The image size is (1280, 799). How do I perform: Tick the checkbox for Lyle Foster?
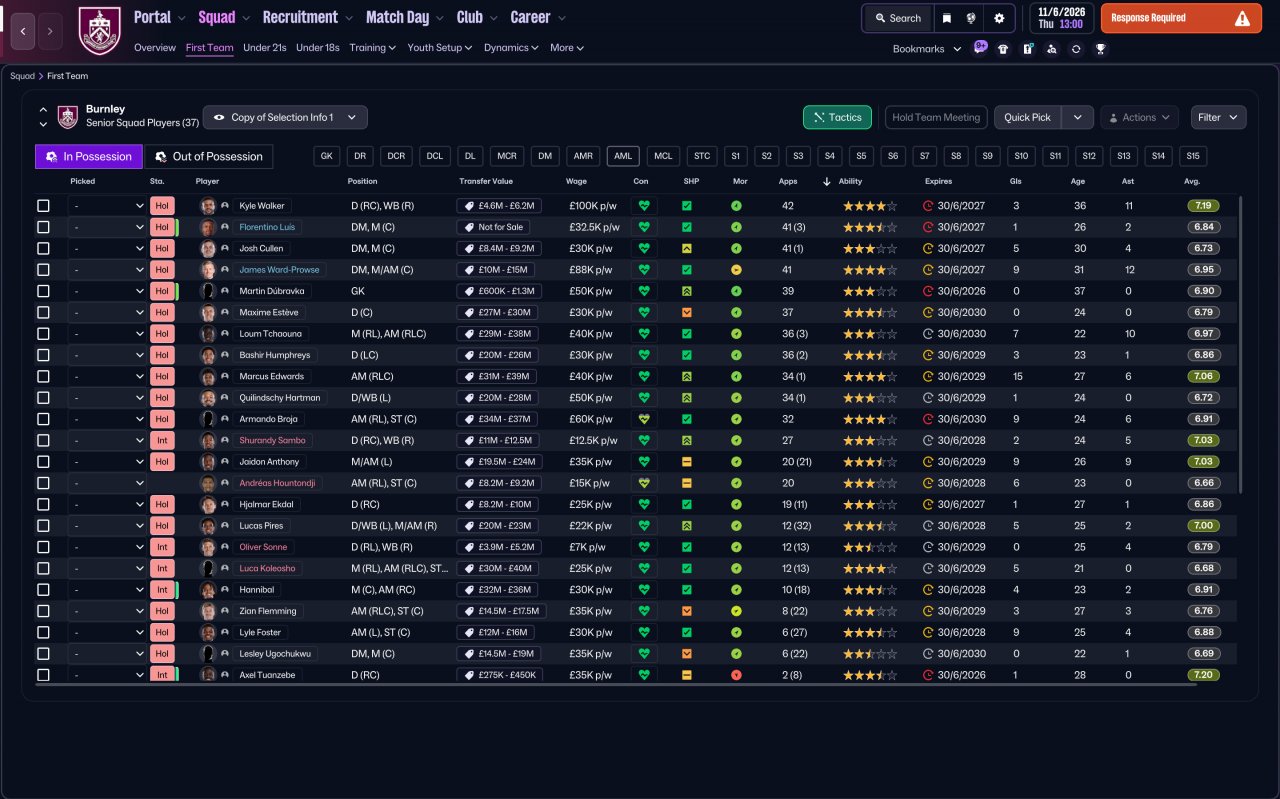[x=43, y=632]
